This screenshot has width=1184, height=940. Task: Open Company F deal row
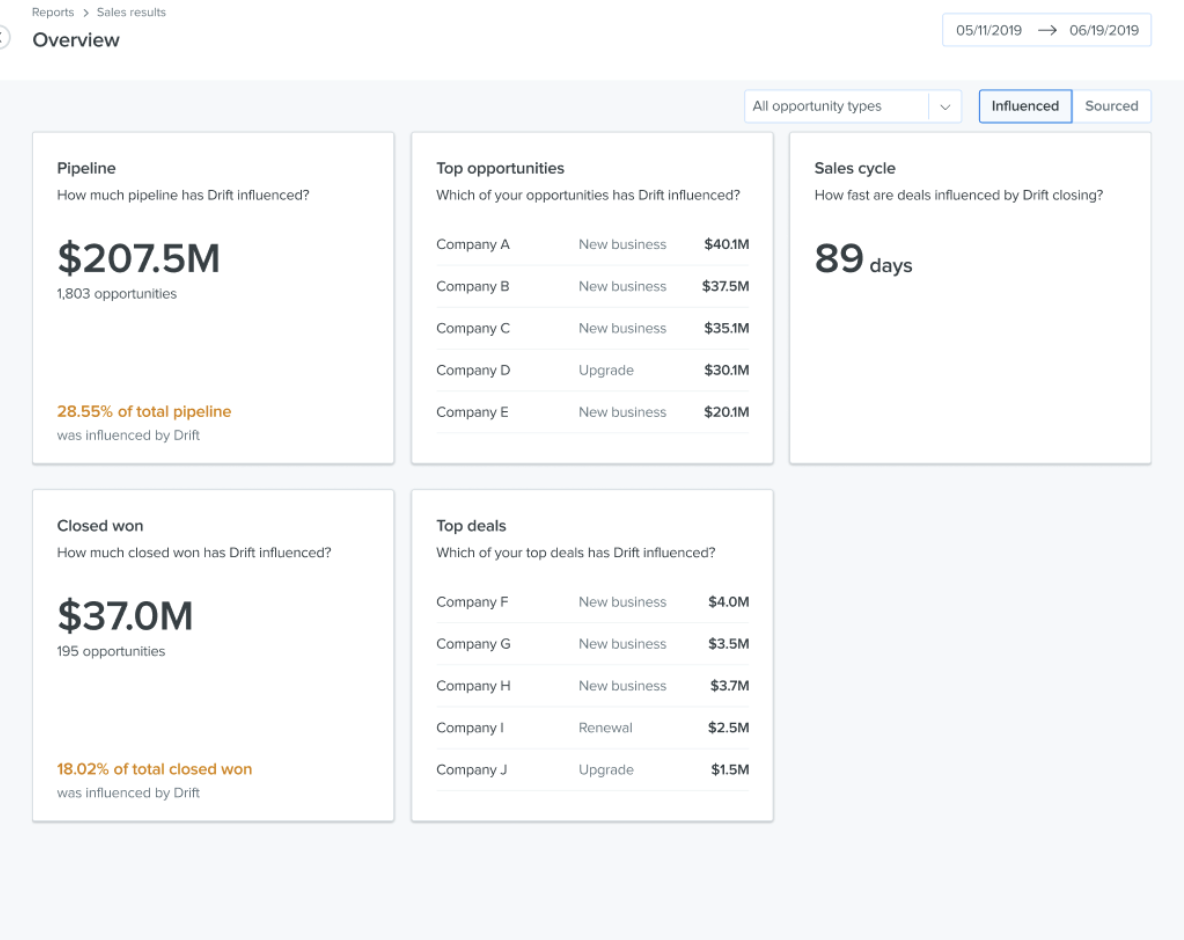[593, 603]
